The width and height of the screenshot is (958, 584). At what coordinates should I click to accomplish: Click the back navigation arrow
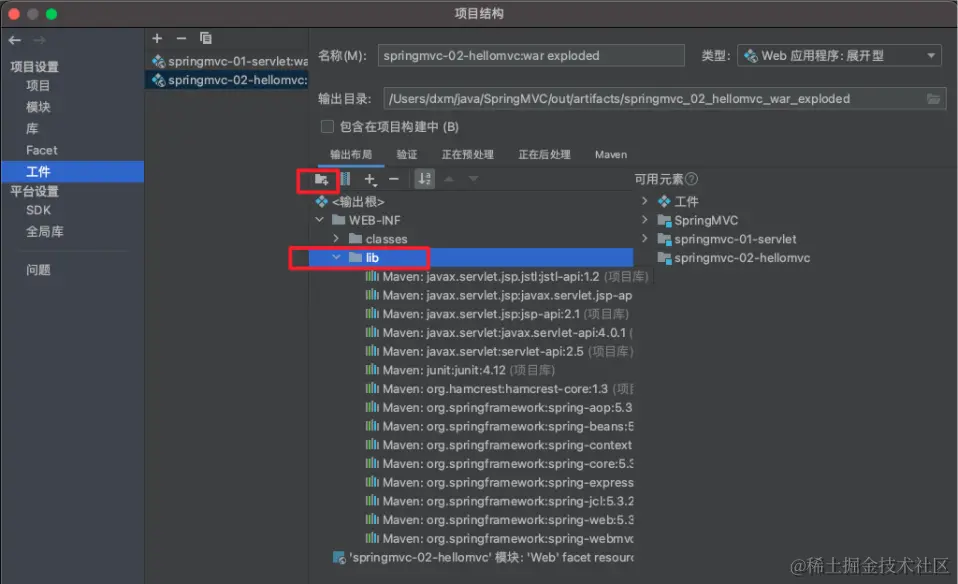[15, 40]
